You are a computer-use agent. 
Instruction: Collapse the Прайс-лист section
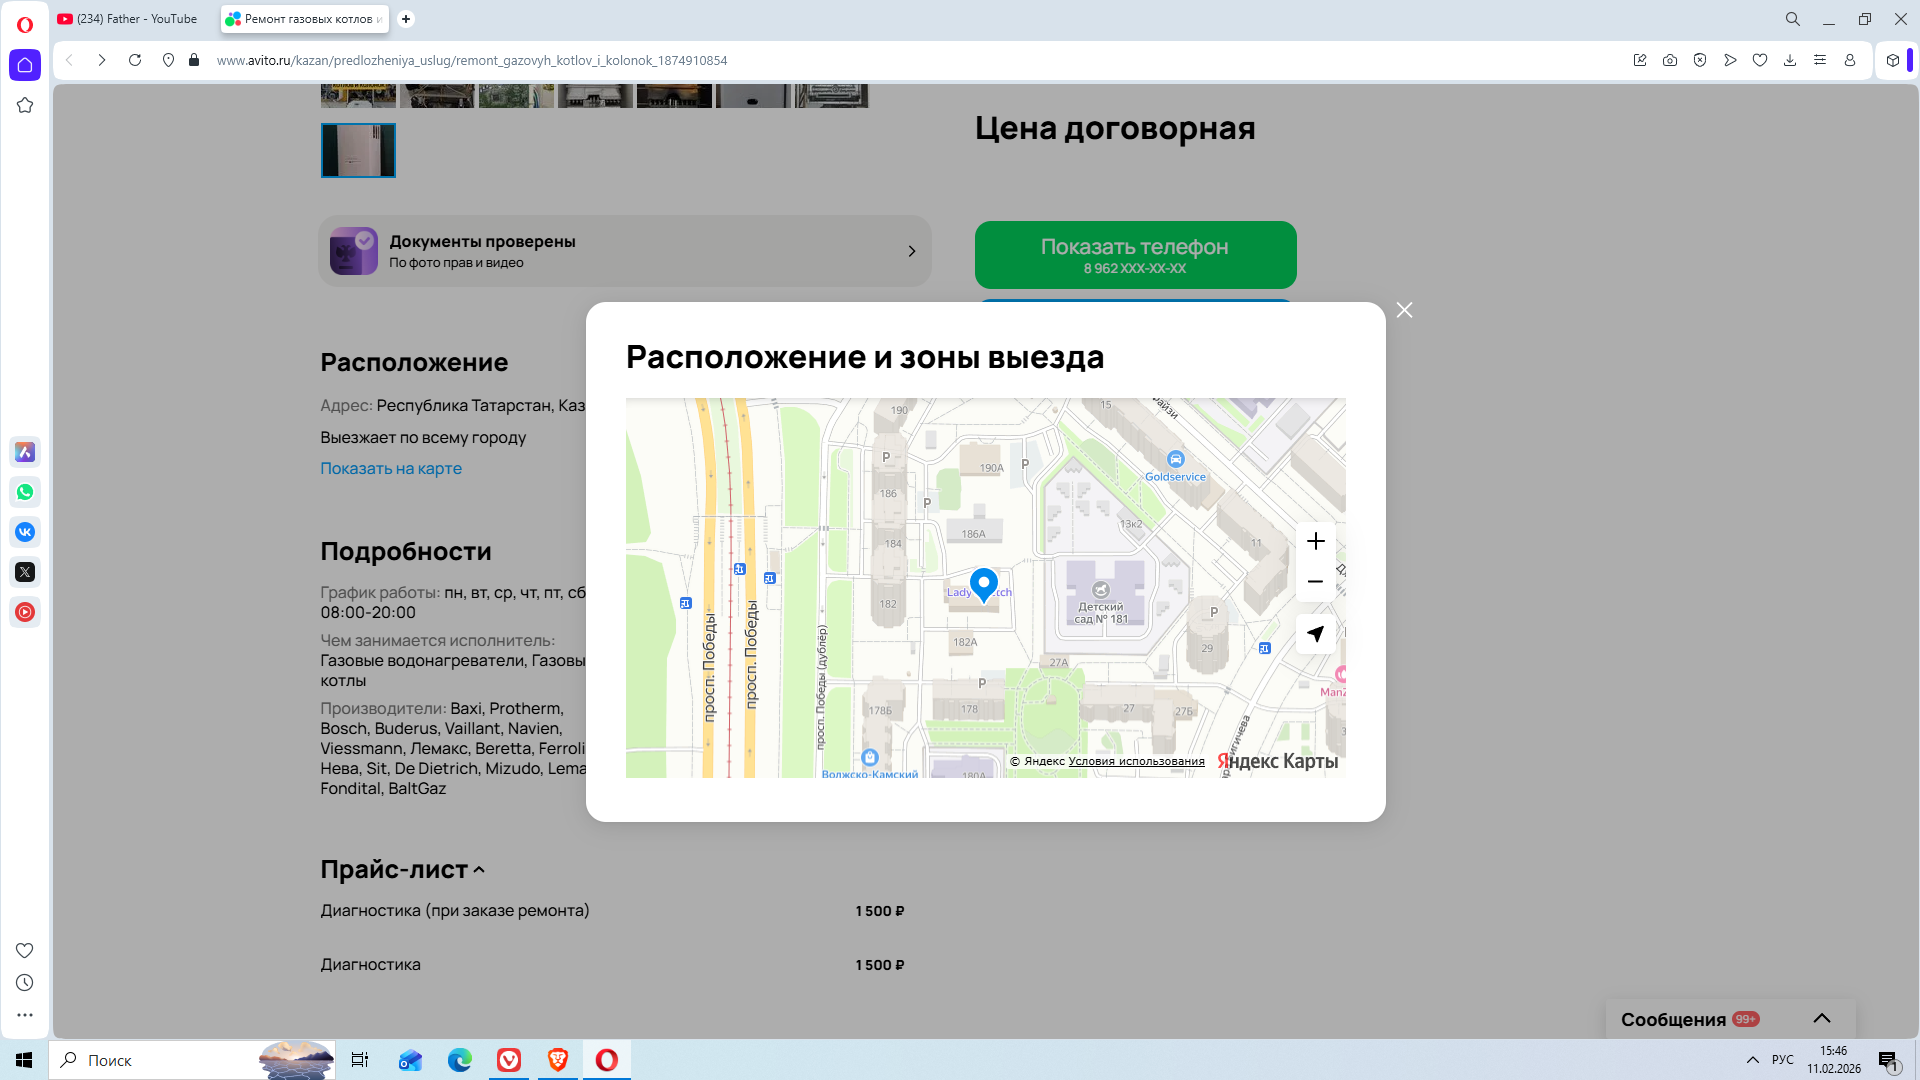pos(479,870)
